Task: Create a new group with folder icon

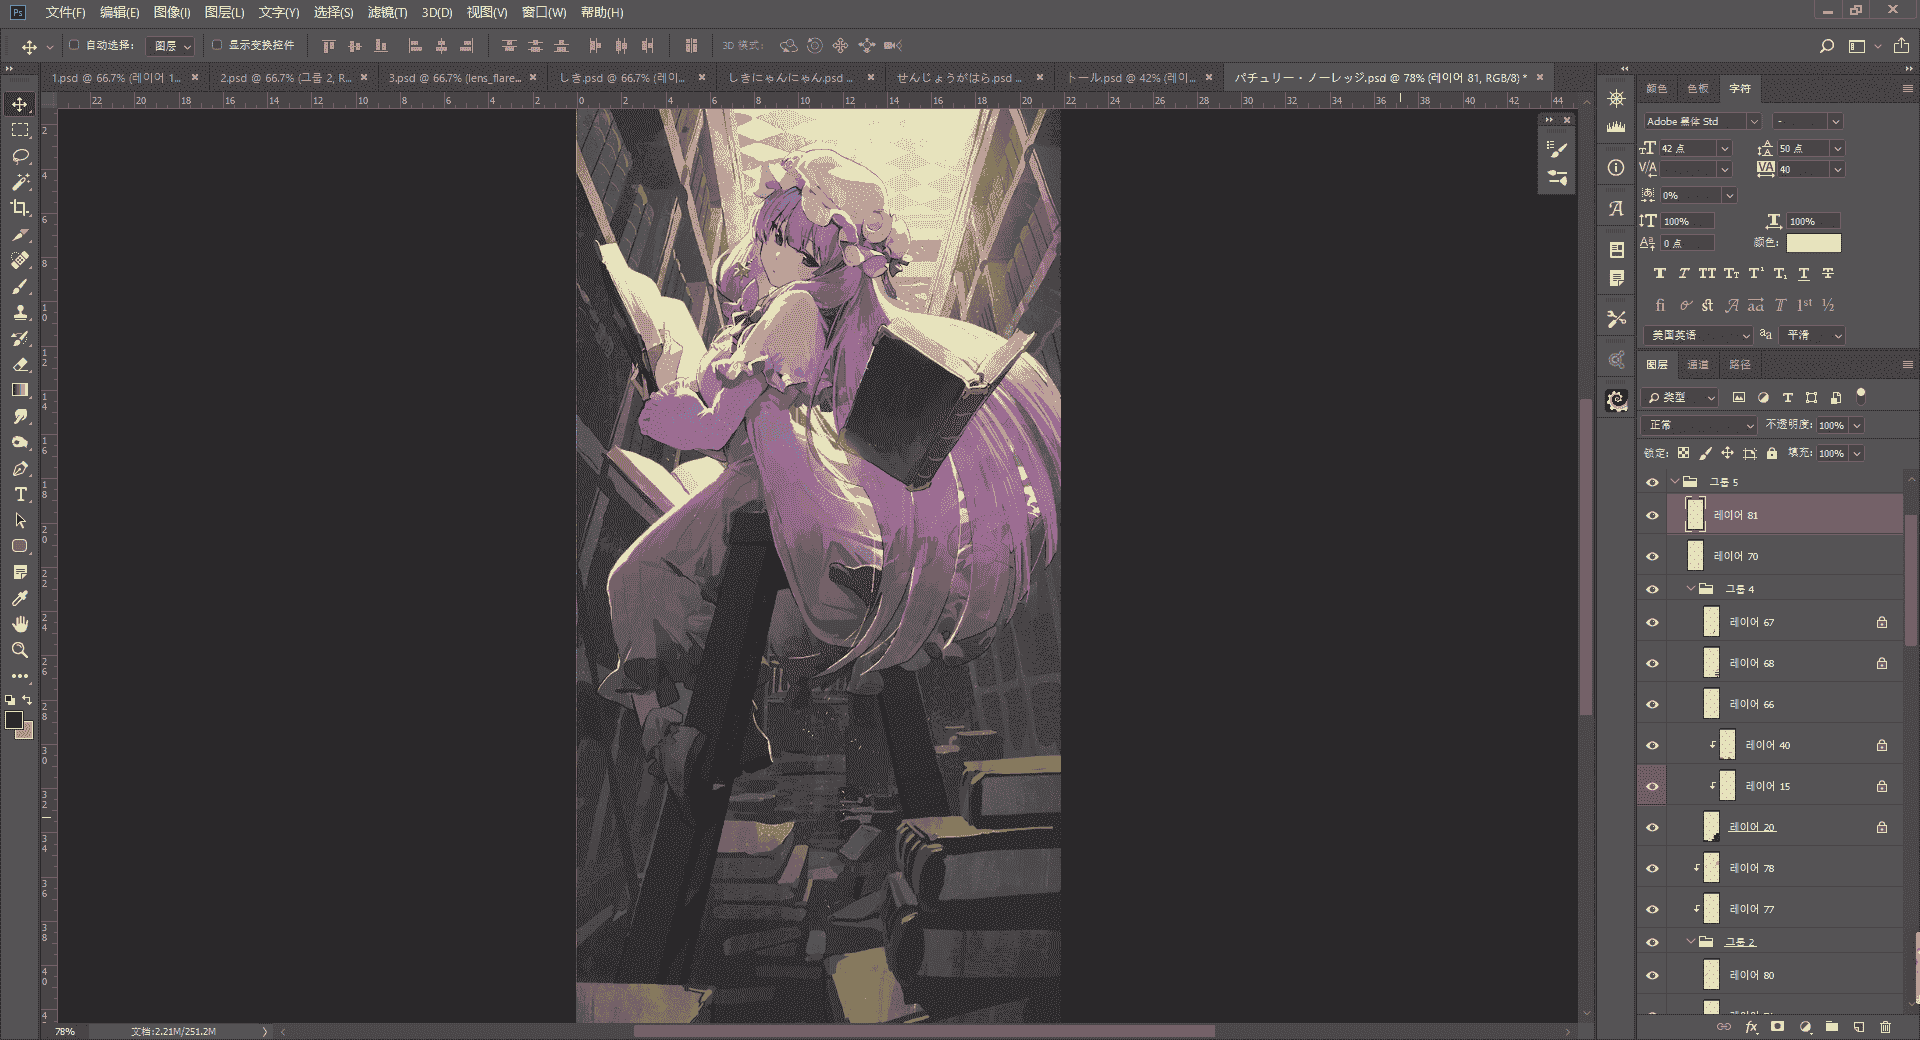Action: (x=1831, y=1027)
